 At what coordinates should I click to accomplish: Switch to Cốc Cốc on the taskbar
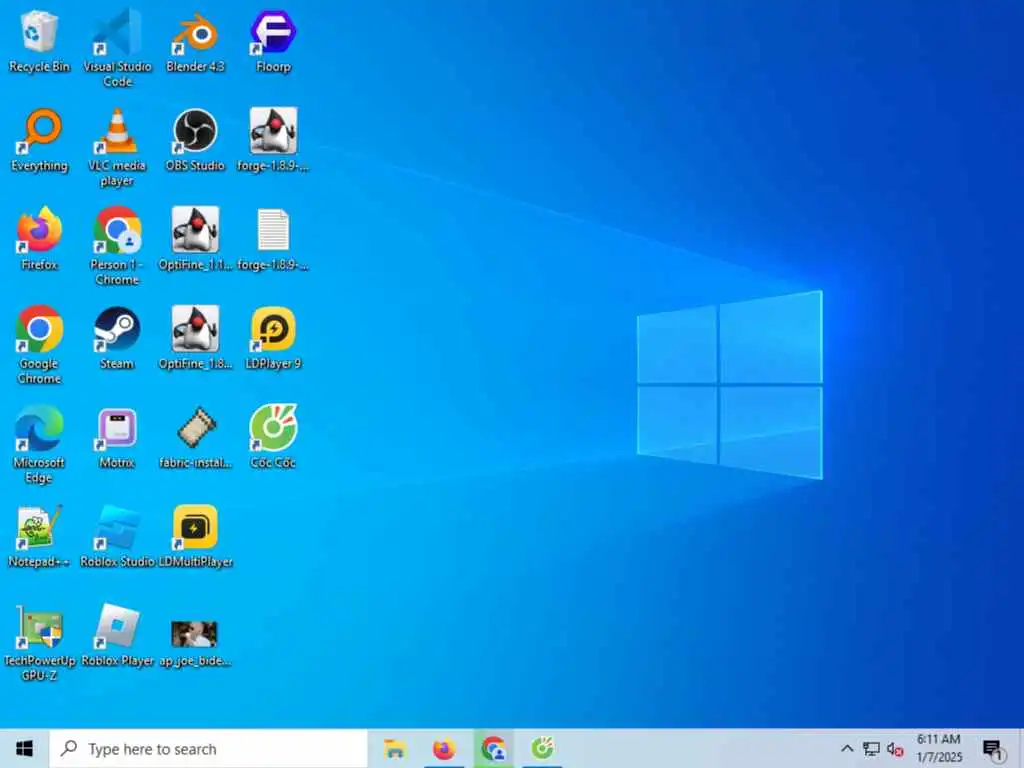(543, 748)
